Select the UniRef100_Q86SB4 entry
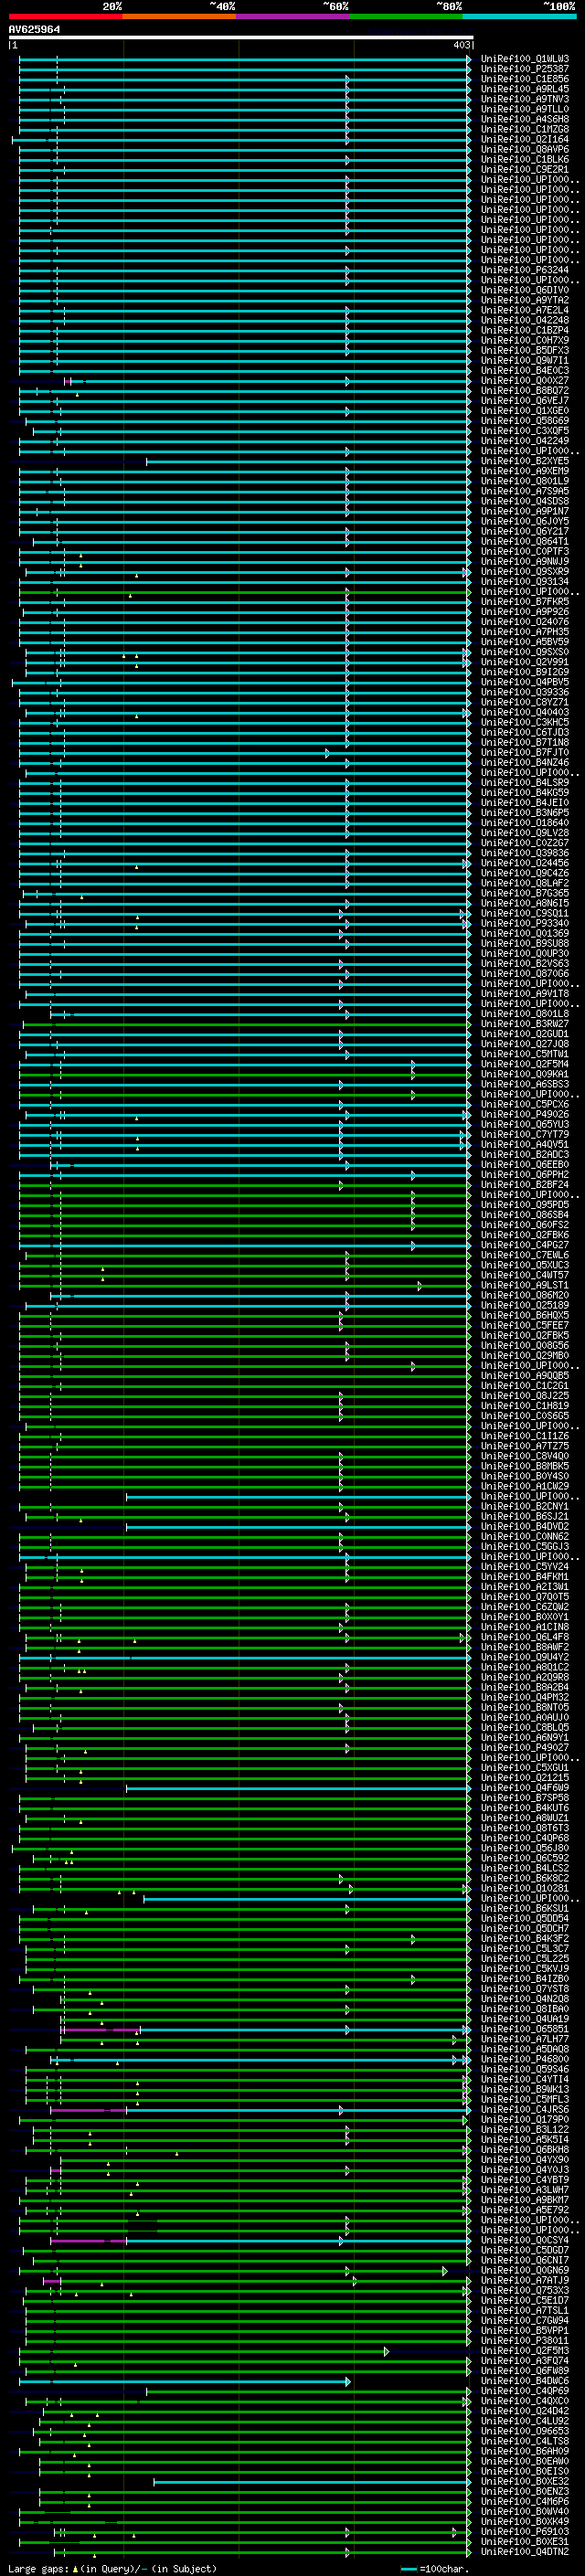 click(x=525, y=1215)
